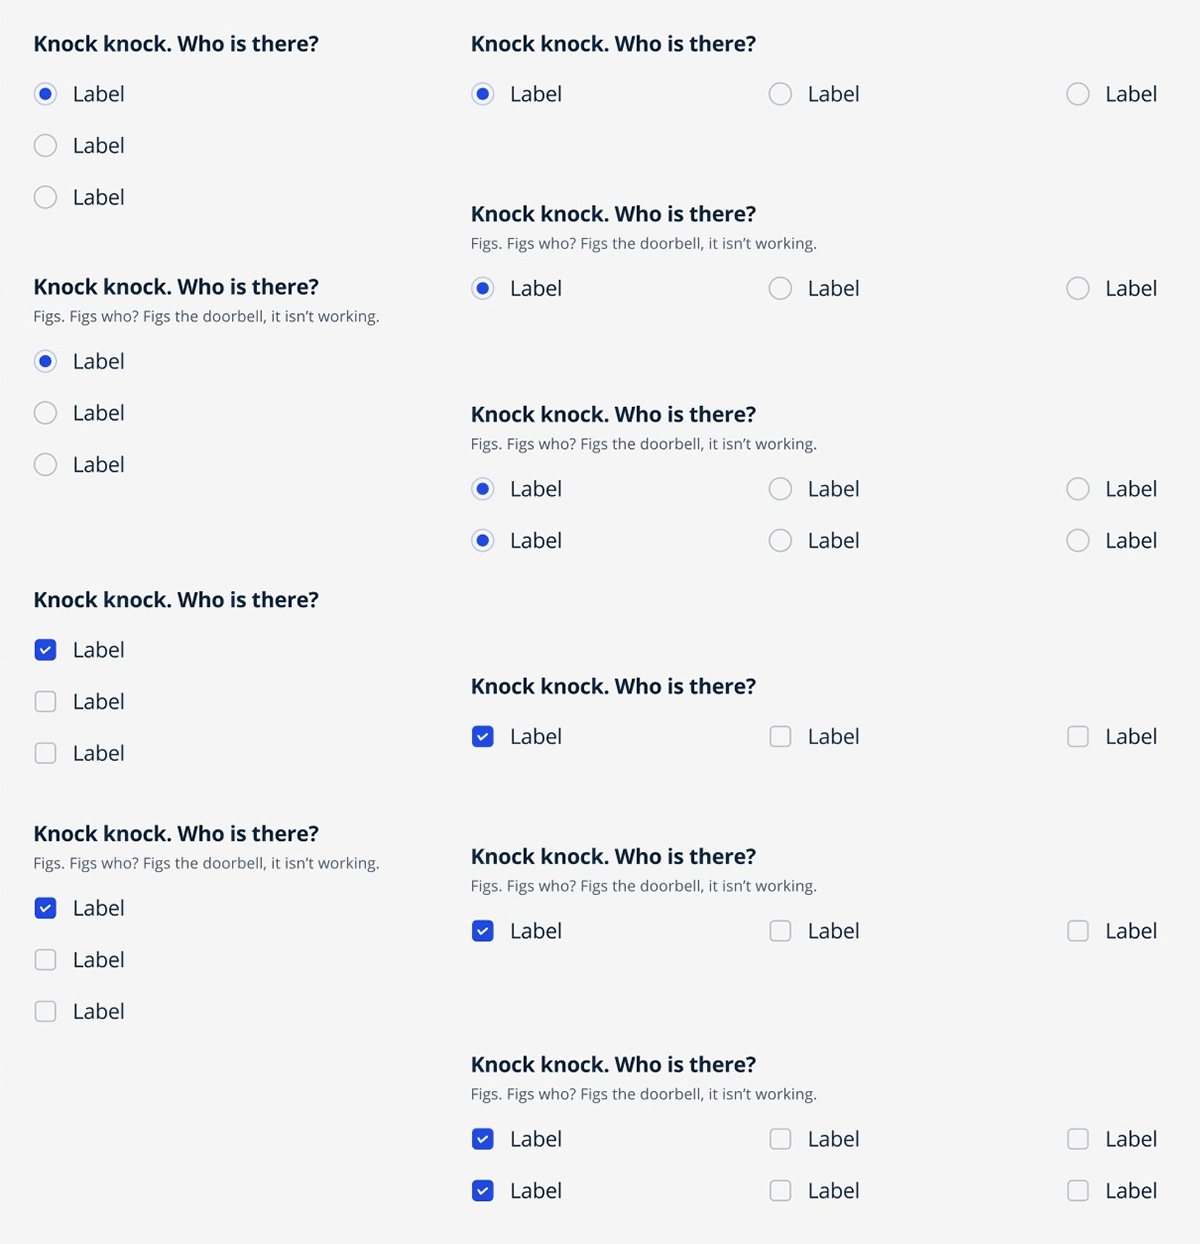This screenshot has height=1244, width=1200.
Task: Select second radio in top-left vertical radio group
Action: point(45,146)
